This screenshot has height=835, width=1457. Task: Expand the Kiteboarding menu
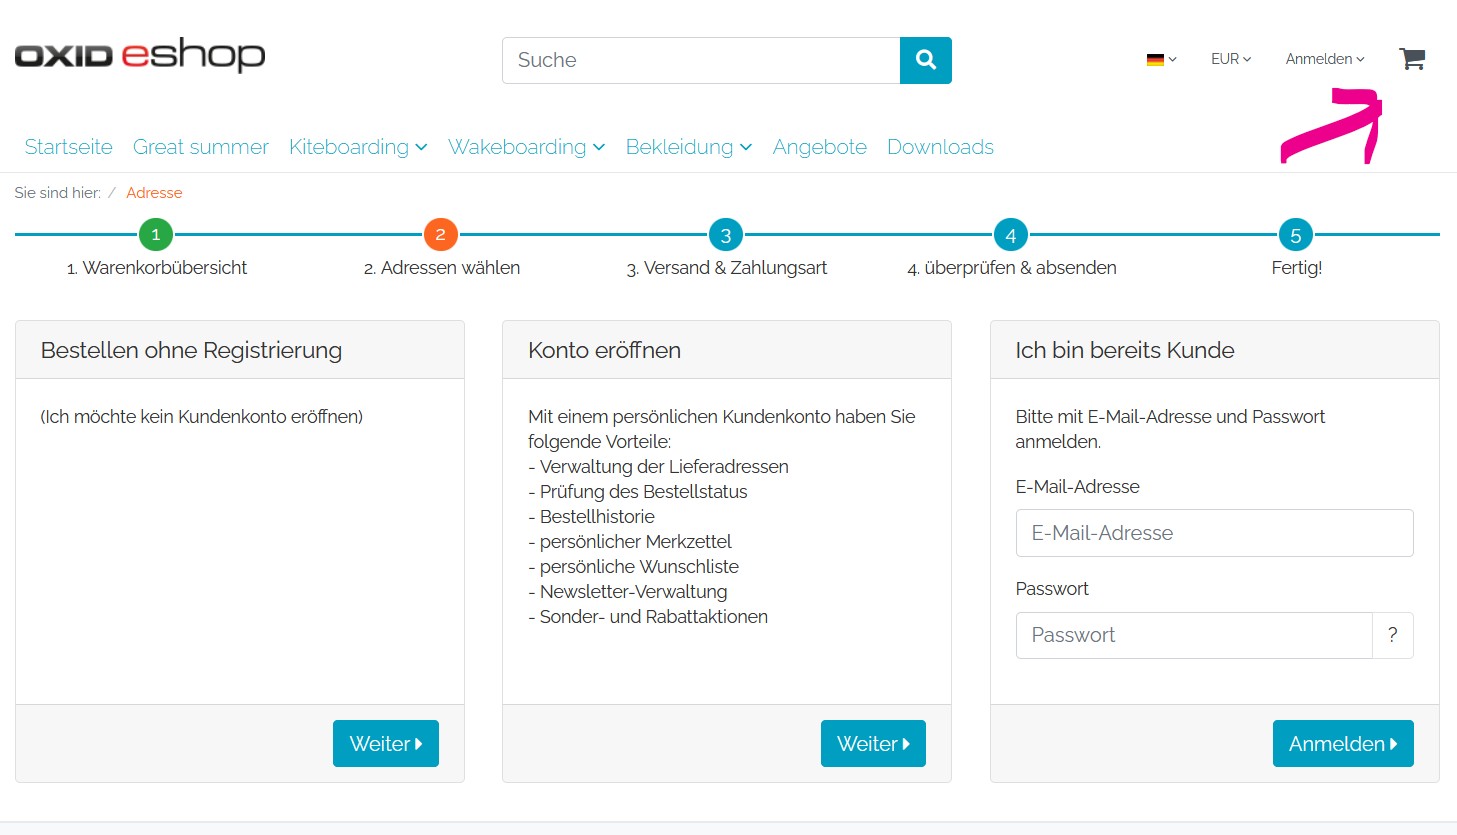[357, 147]
